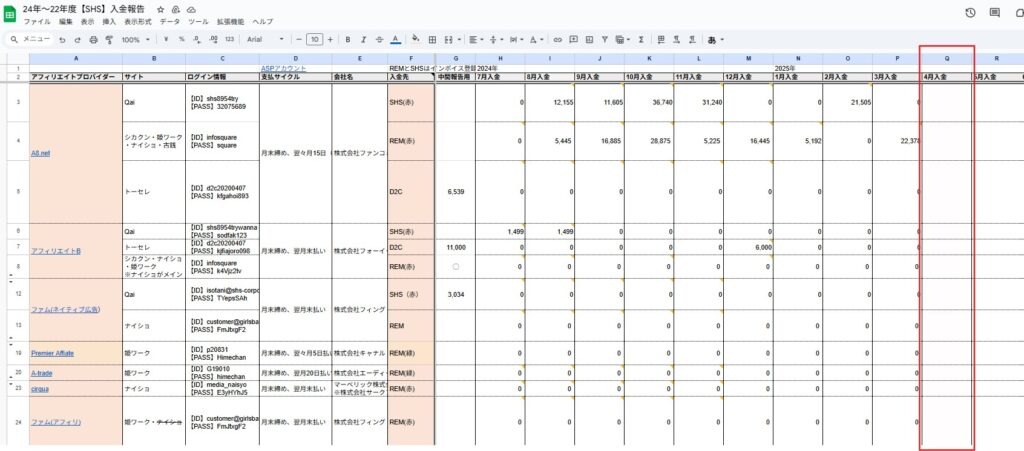Toggle italic formatting
This screenshot has height=451, width=1024.
[364, 40]
